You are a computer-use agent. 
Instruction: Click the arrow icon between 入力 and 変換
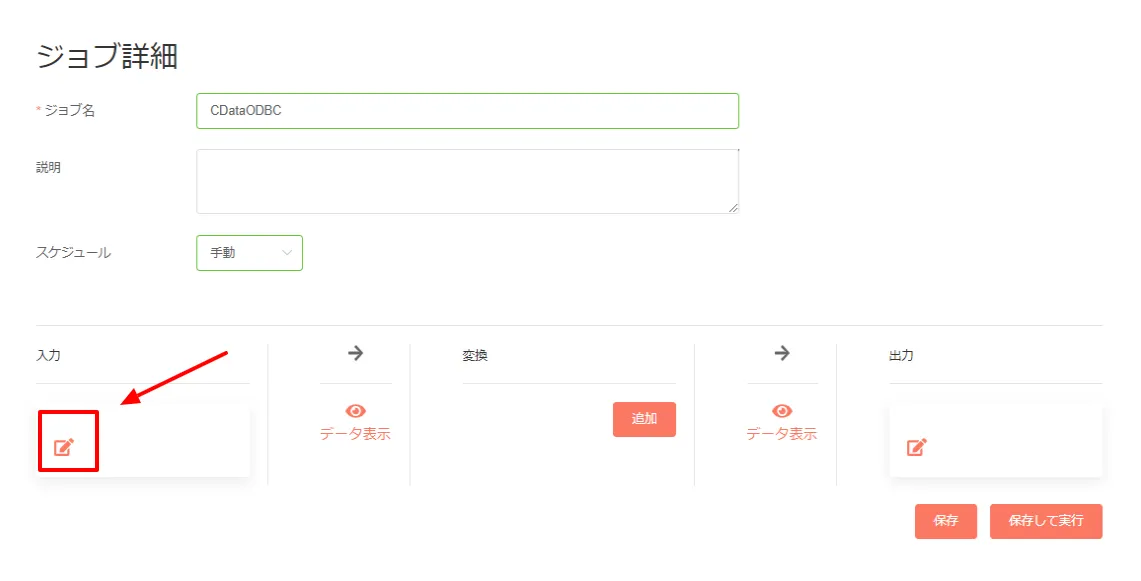[x=356, y=352]
